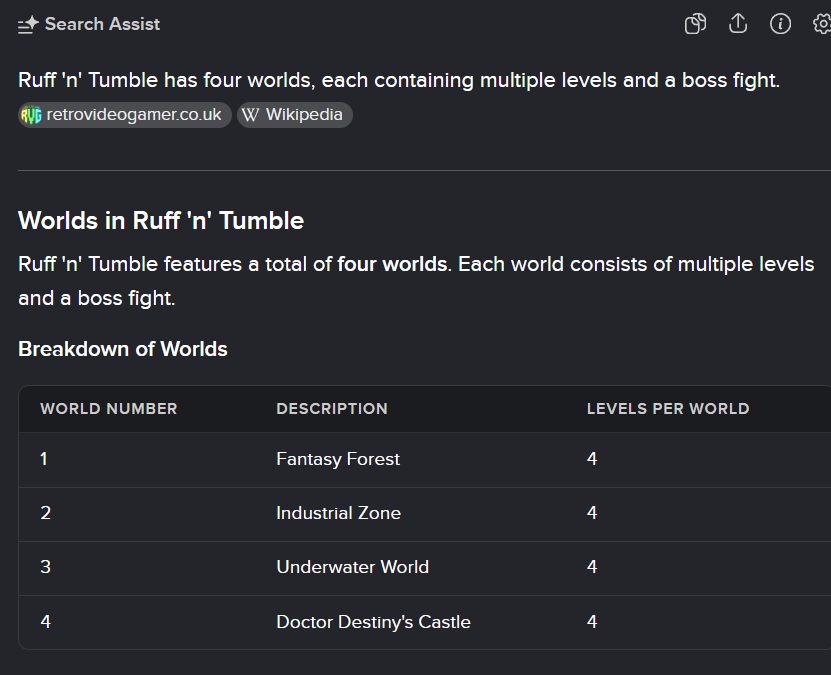Select the Industrial Zone table cell

[x=338, y=513]
